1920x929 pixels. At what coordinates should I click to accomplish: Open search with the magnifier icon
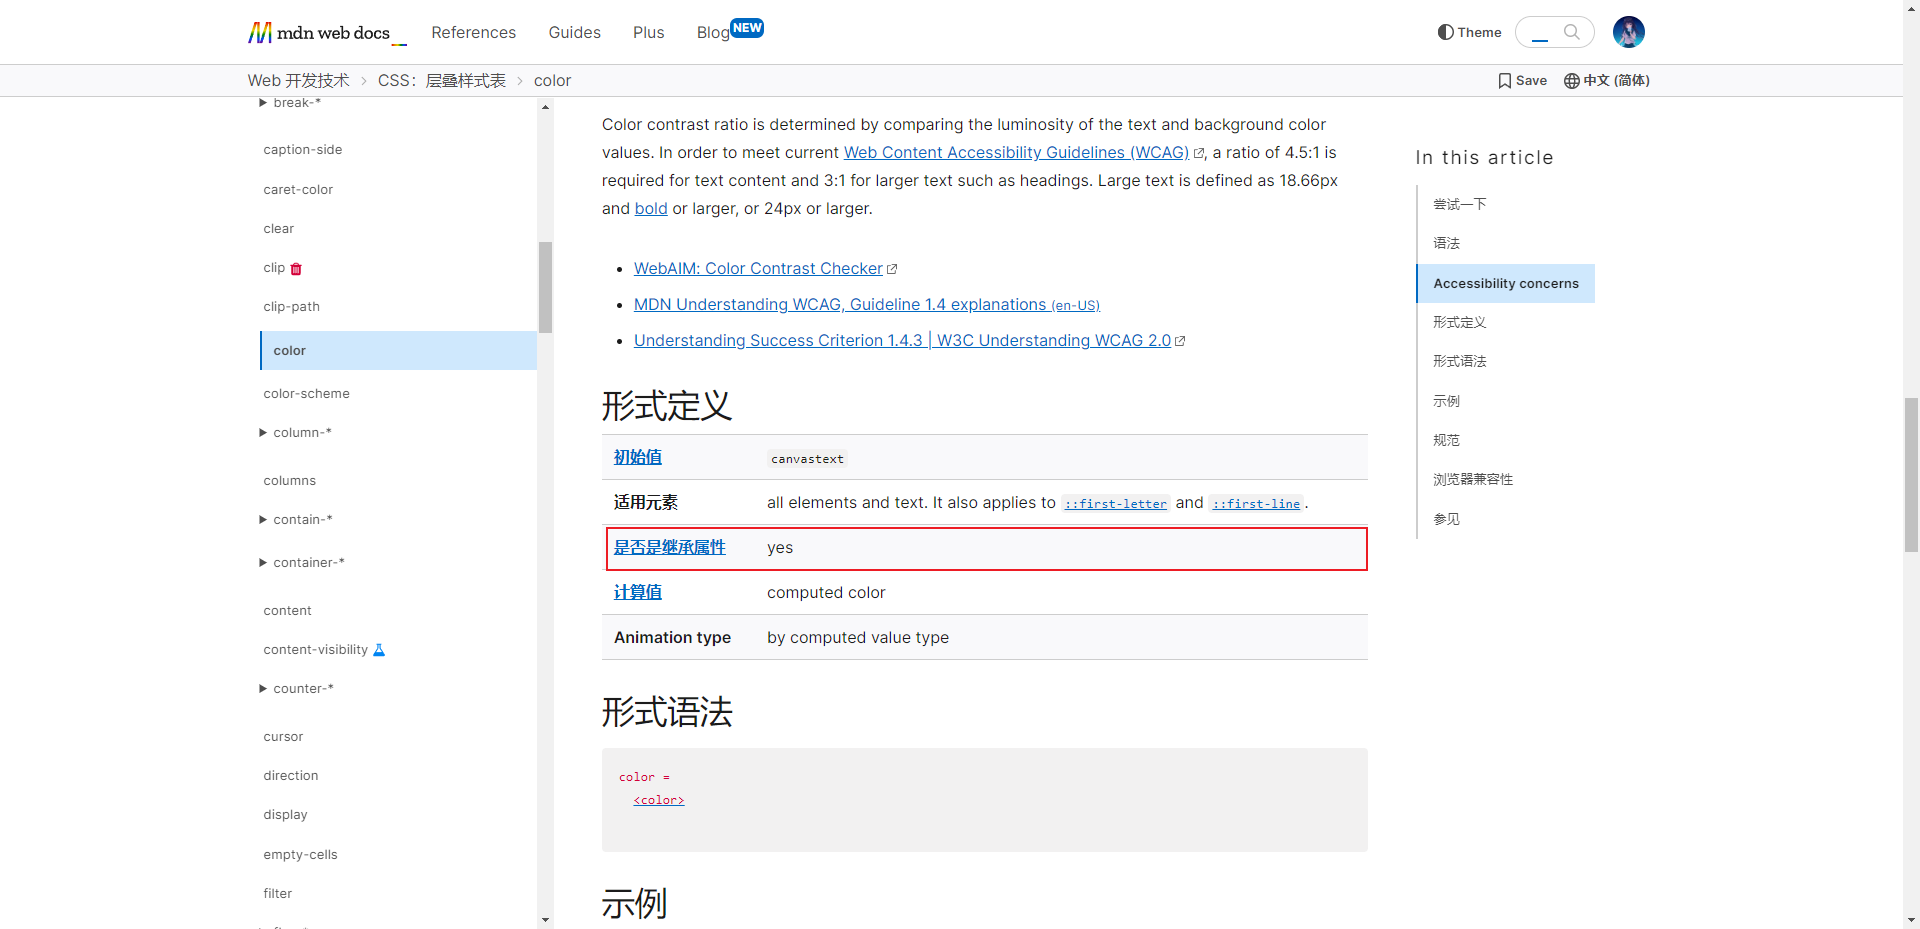tap(1572, 32)
